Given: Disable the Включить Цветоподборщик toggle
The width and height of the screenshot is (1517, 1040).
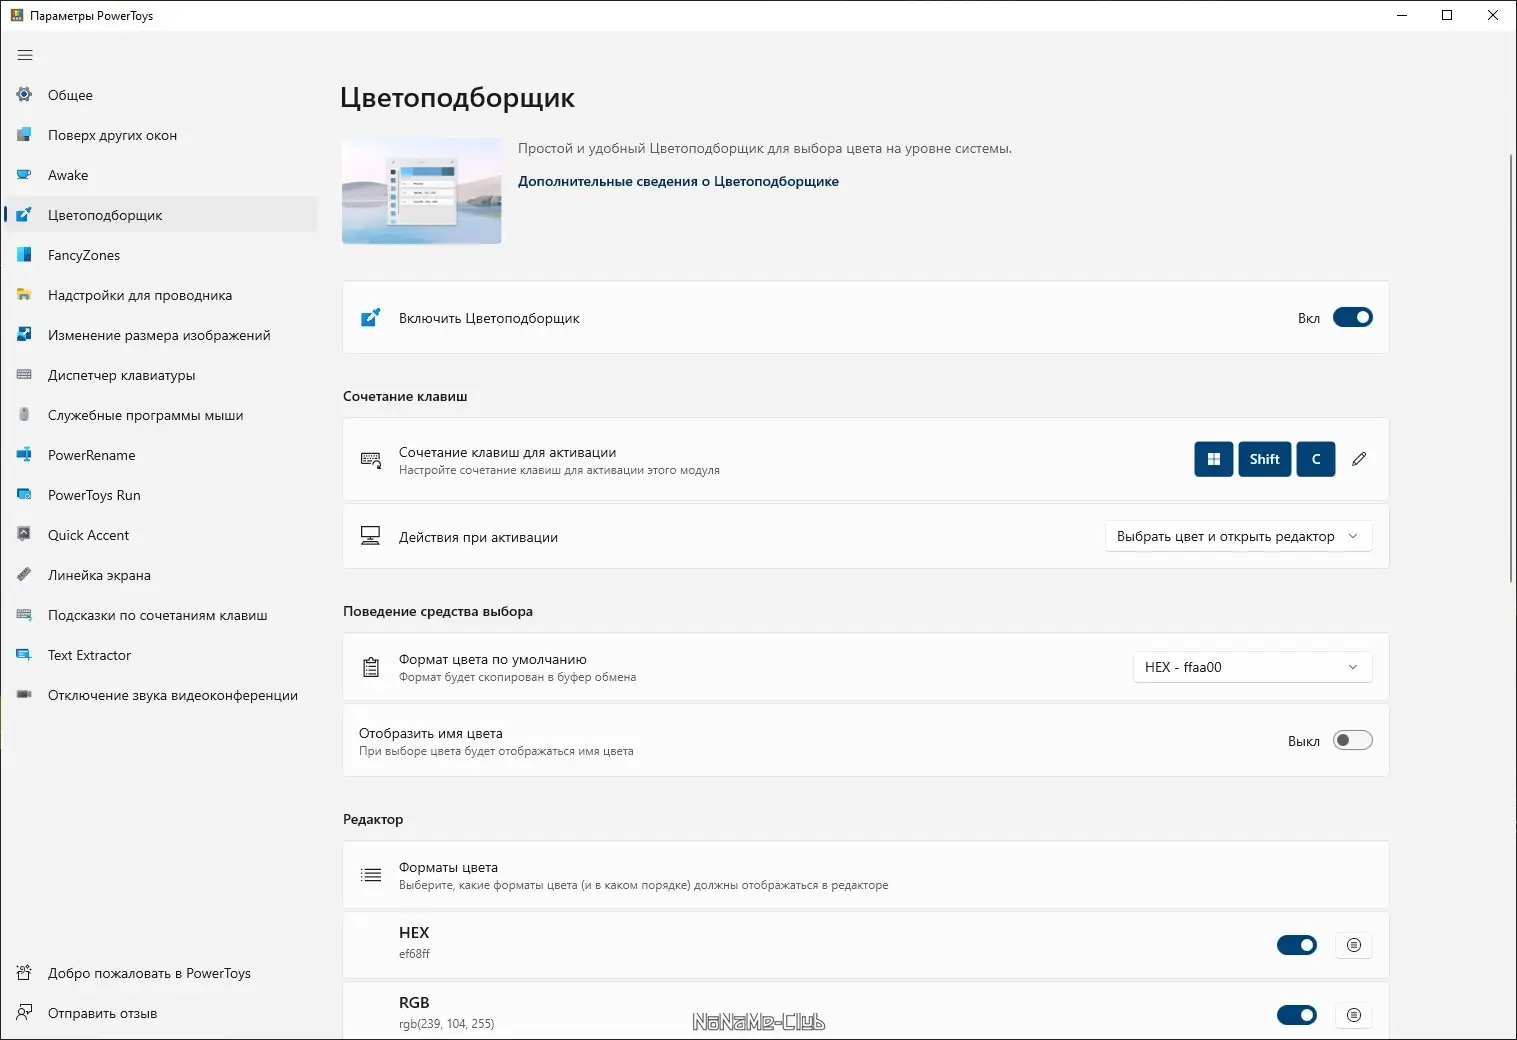Looking at the screenshot, I should click(x=1352, y=318).
